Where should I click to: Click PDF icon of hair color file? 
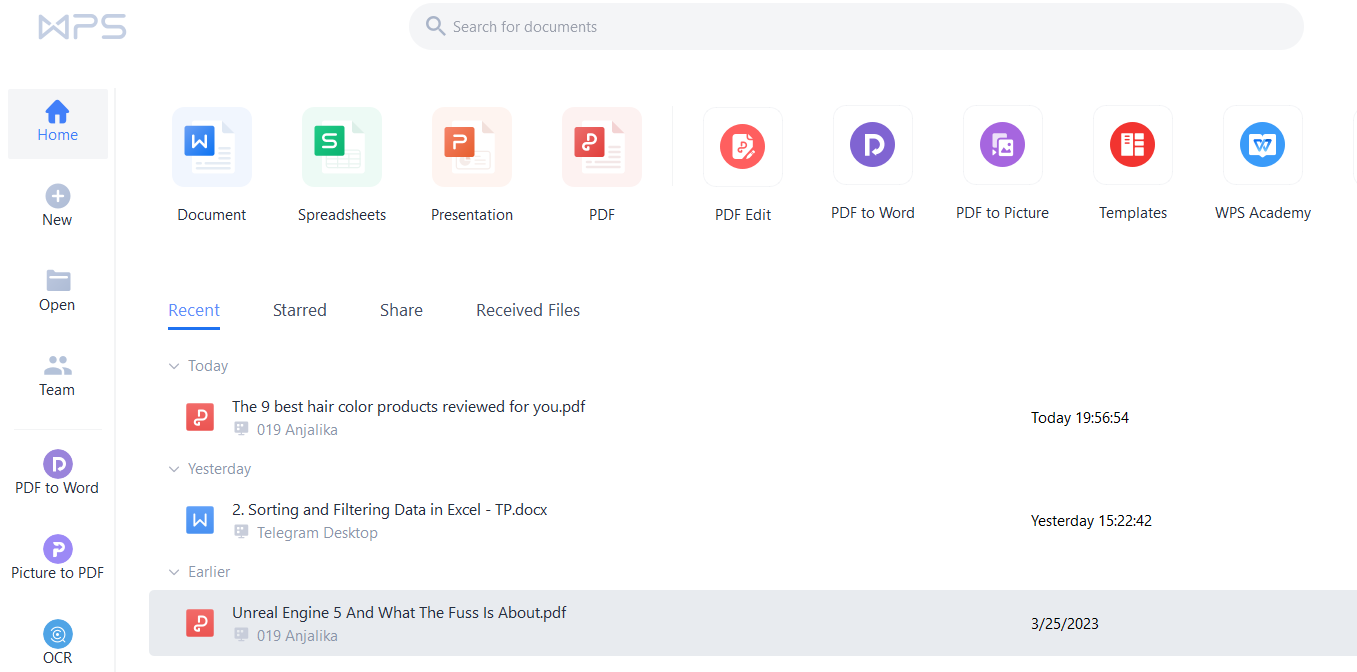pos(200,417)
